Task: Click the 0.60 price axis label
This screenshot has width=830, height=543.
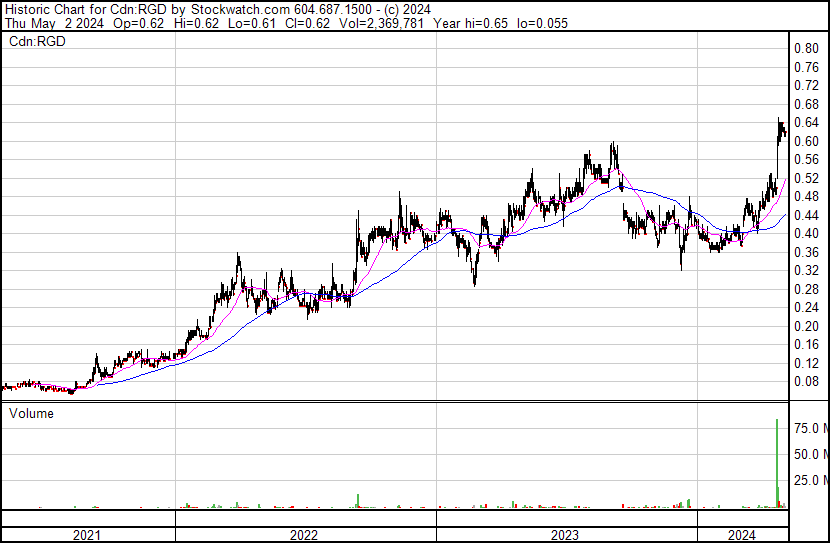Action: tap(806, 141)
